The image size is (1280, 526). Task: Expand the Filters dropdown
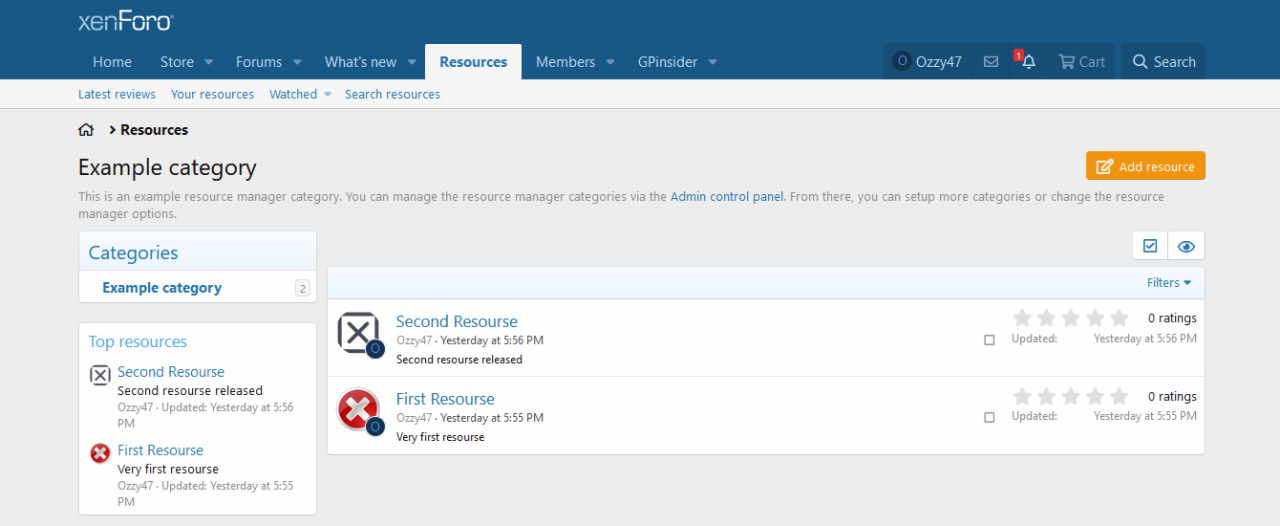point(1168,283)
